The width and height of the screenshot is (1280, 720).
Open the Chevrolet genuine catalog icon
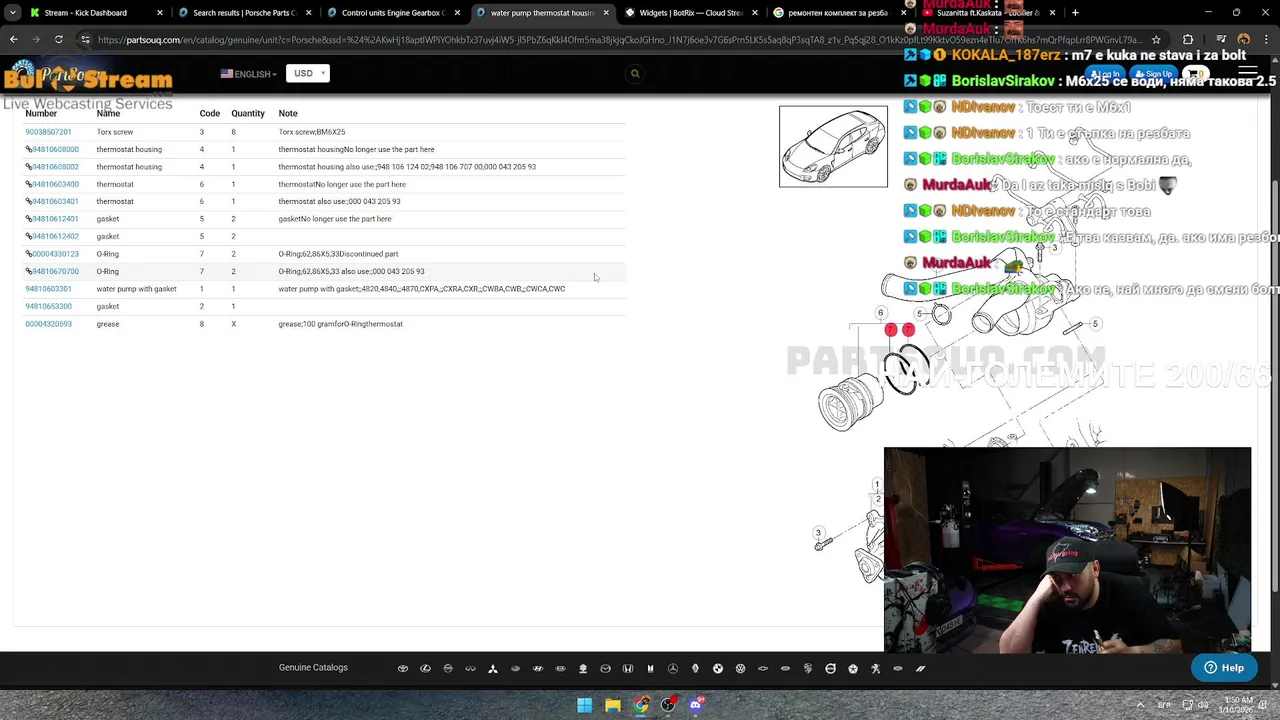(763, 668)
